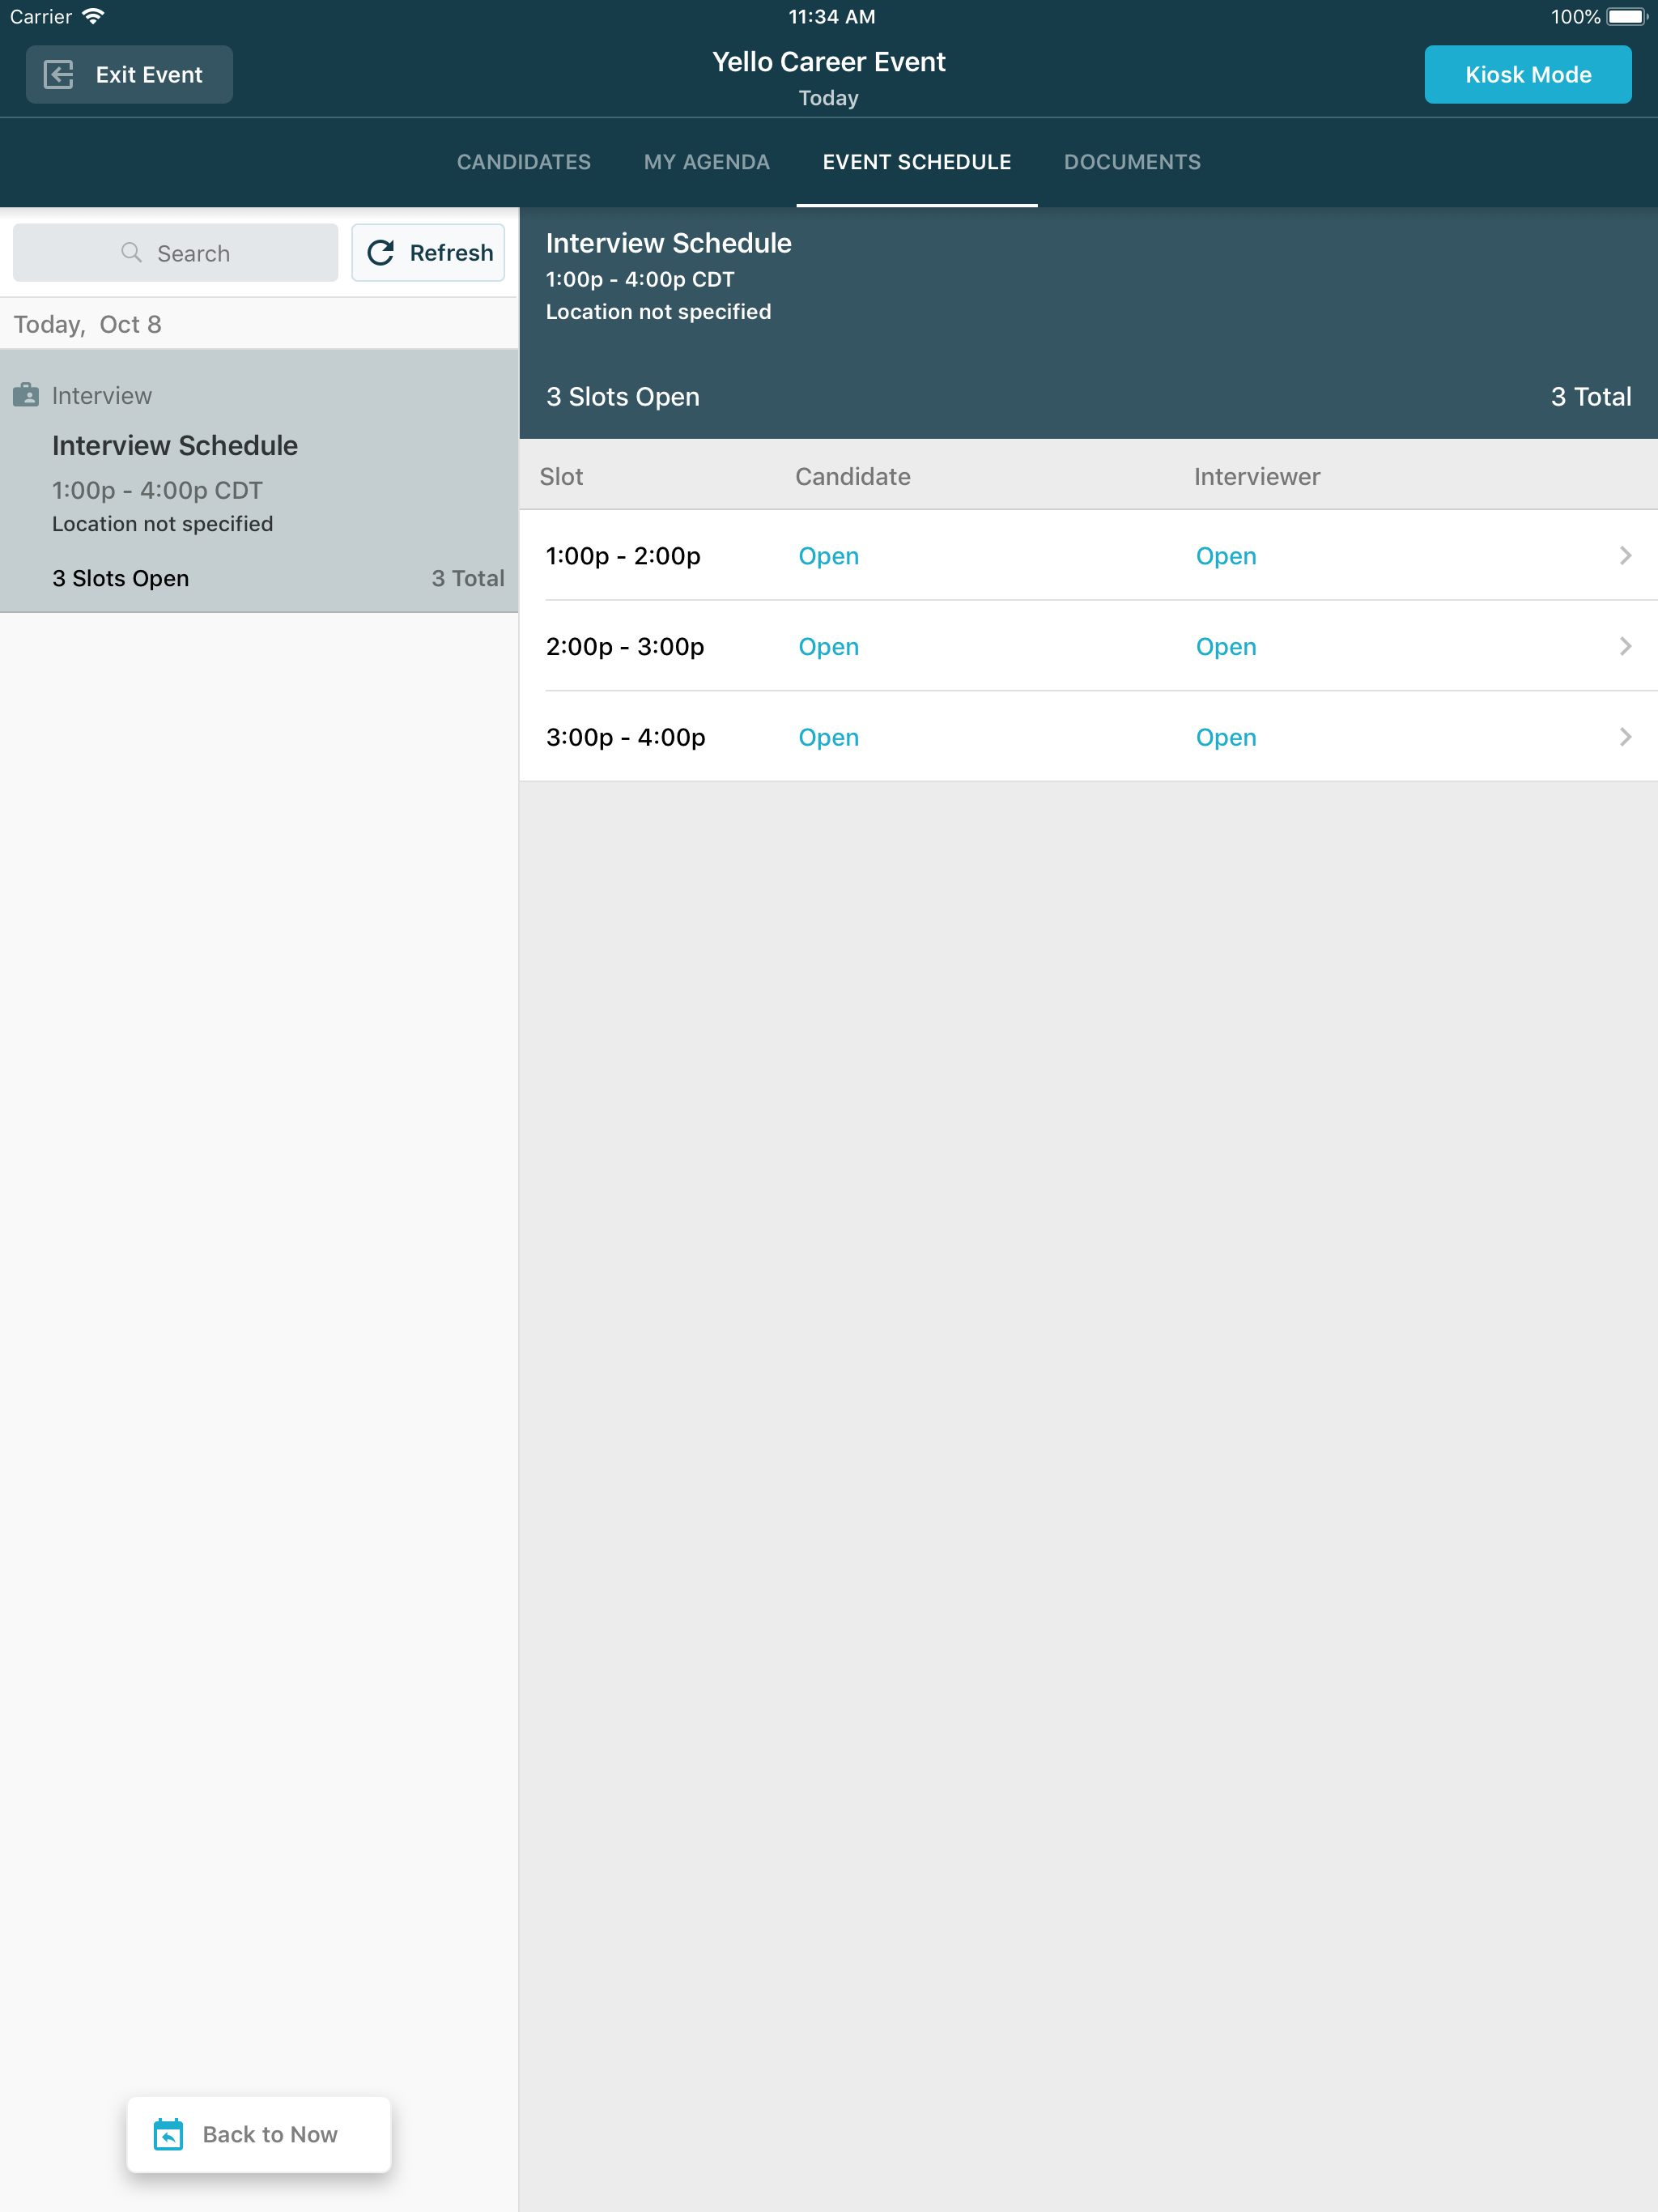Click the exit arrow icon beside Exit Event
Image resolution: width=1658 pixels, height=2212 pixels.
tap(59, 75)
